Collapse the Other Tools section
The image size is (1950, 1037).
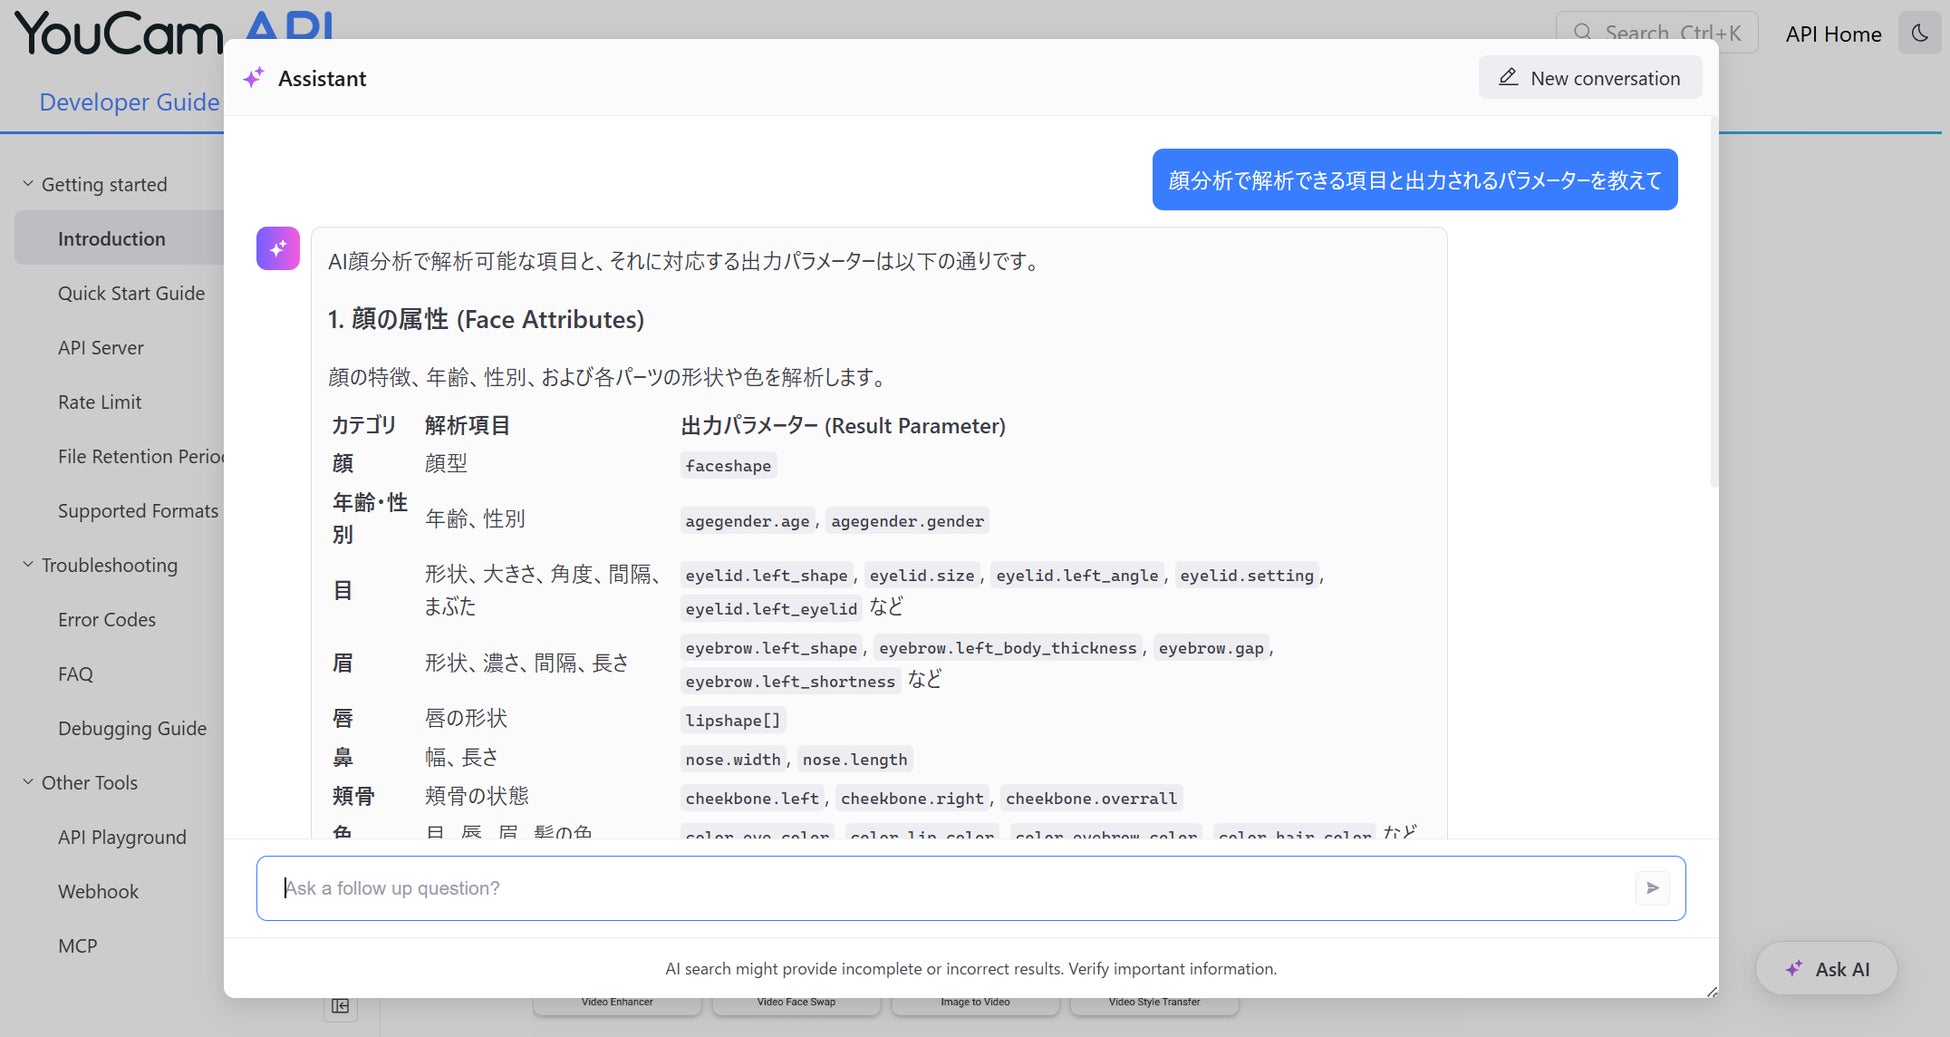(x=28, y=782)
